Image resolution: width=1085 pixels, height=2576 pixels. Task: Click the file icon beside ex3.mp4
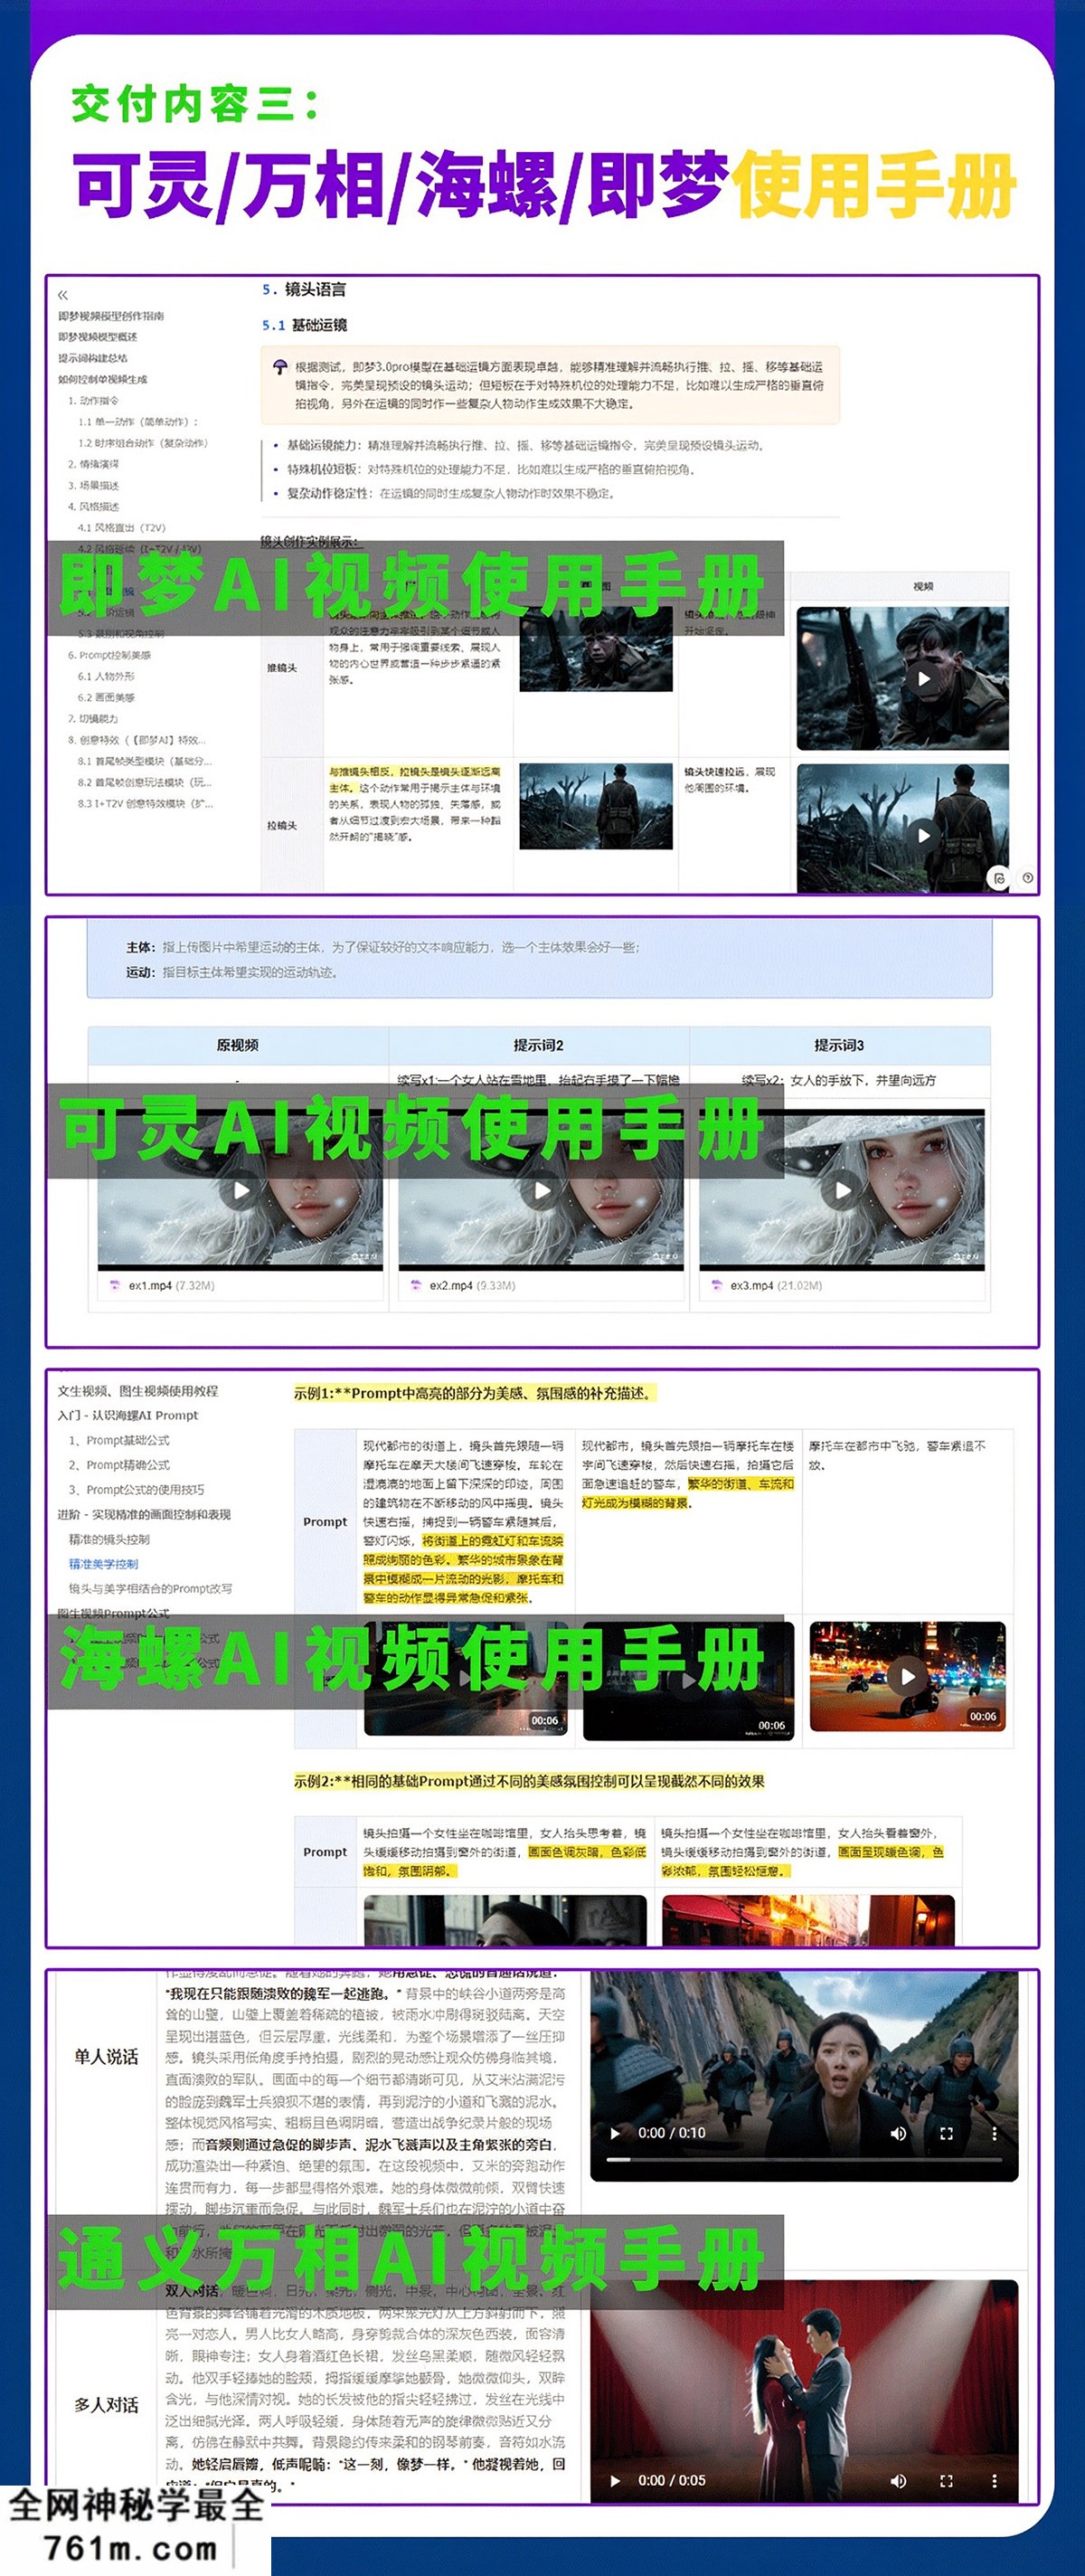716,1285
